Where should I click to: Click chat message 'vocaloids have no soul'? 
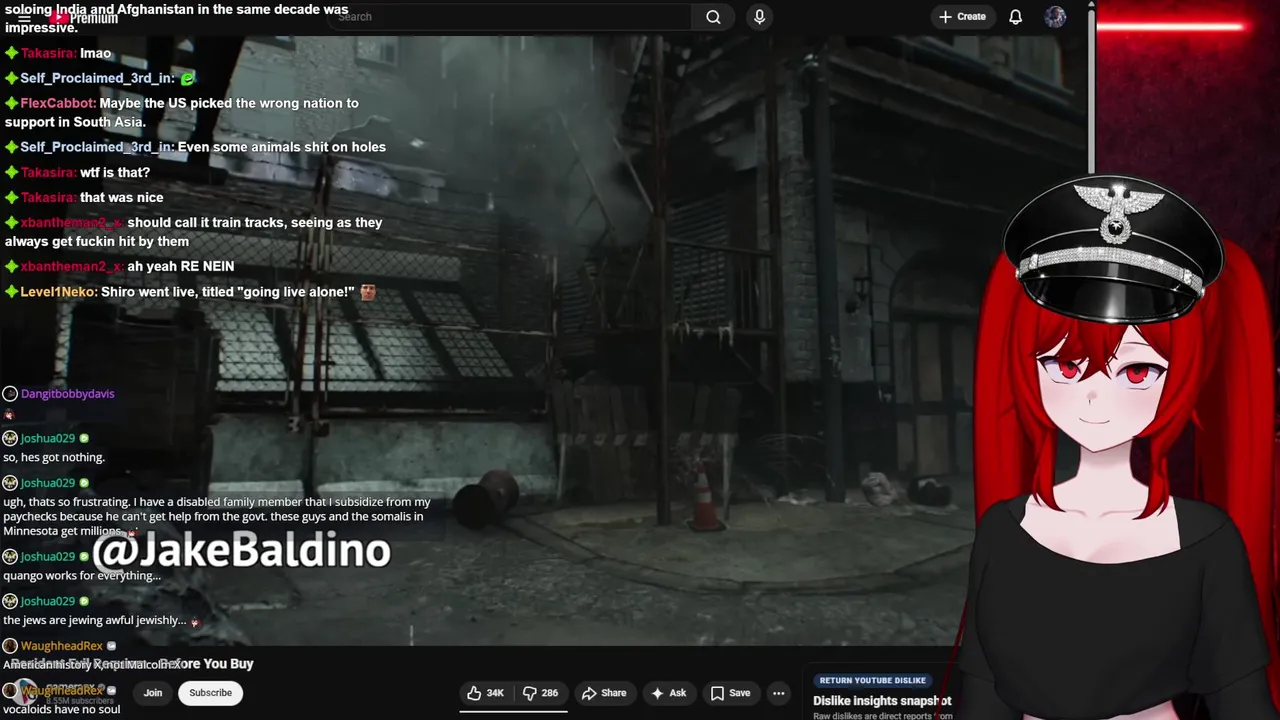coord(62,710)
